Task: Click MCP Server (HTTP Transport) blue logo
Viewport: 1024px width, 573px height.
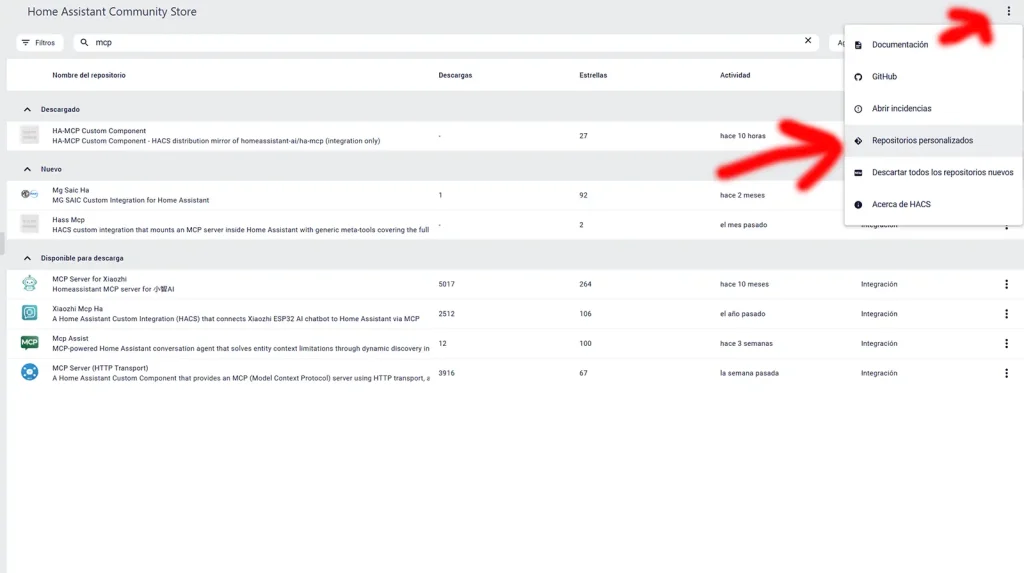Action: click(29, 372)
